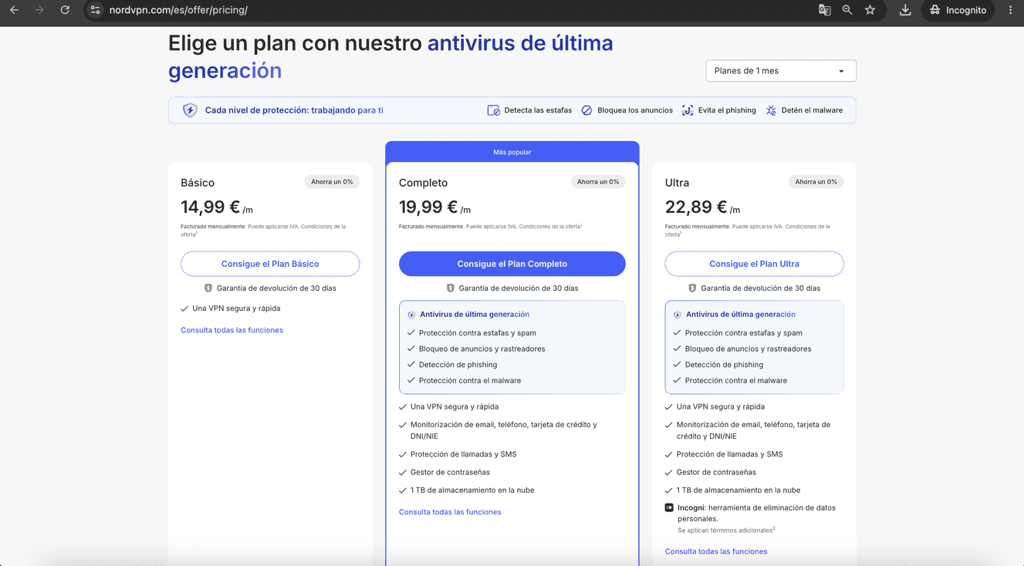Viewport: 1024px width, 566px height.
Task: Click Se aplican términos adicionales note
Action: click(726, 531)
